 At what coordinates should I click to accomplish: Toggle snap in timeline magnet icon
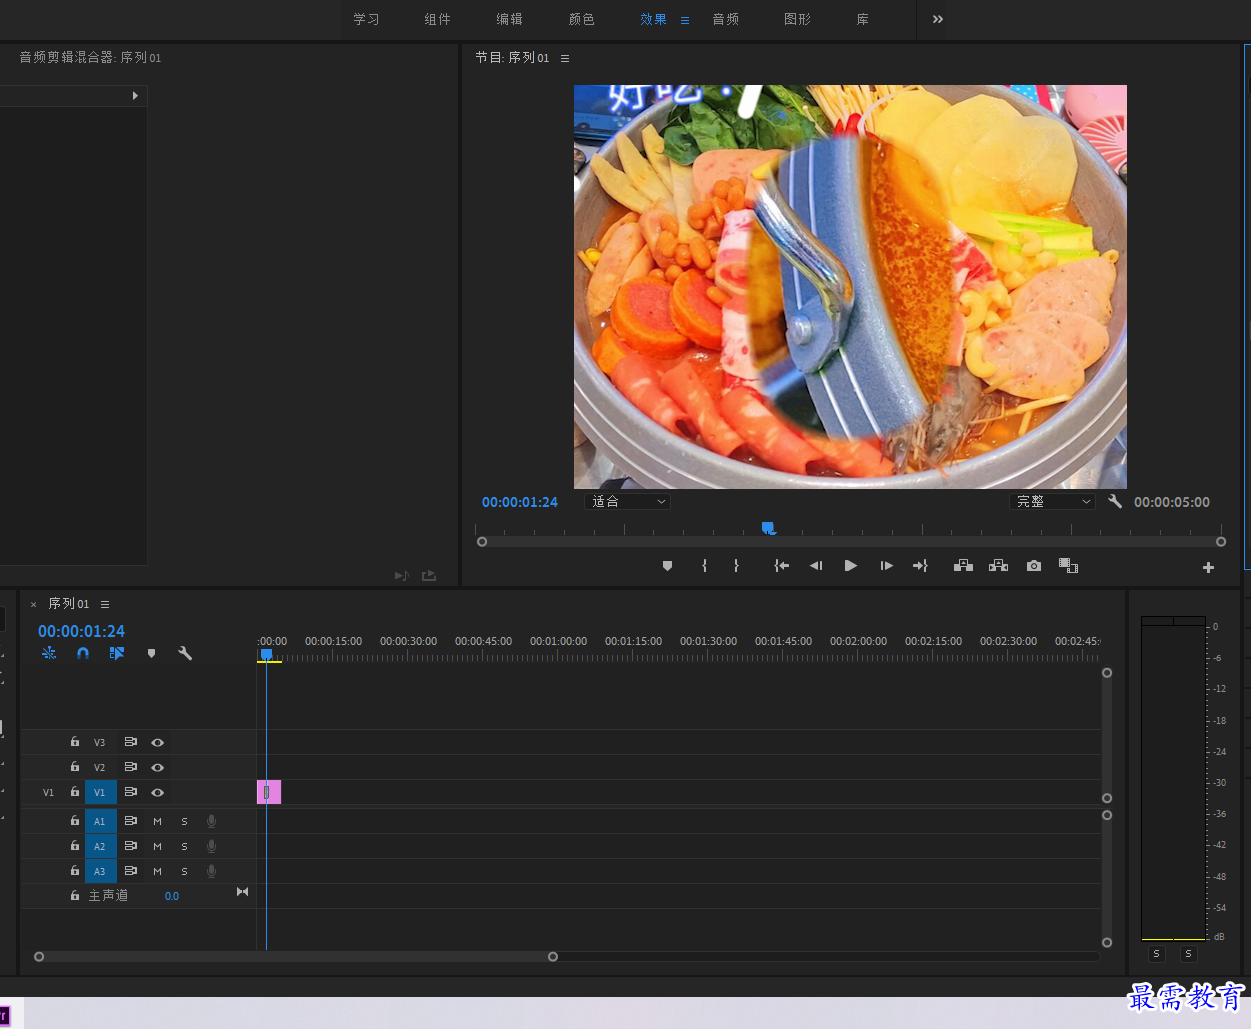coord(83,653)
